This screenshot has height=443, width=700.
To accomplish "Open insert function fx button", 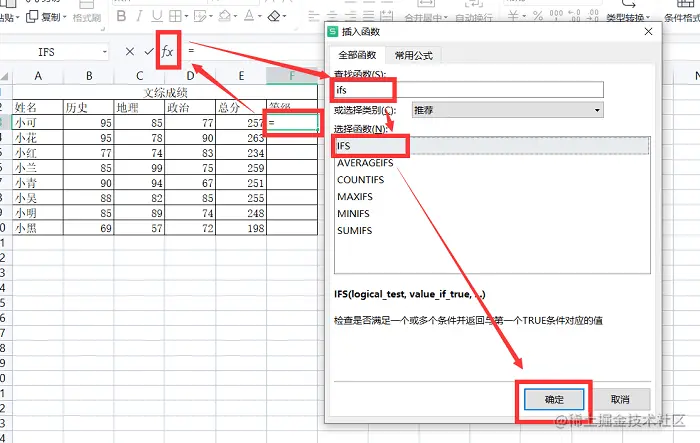I will point(167,51).
